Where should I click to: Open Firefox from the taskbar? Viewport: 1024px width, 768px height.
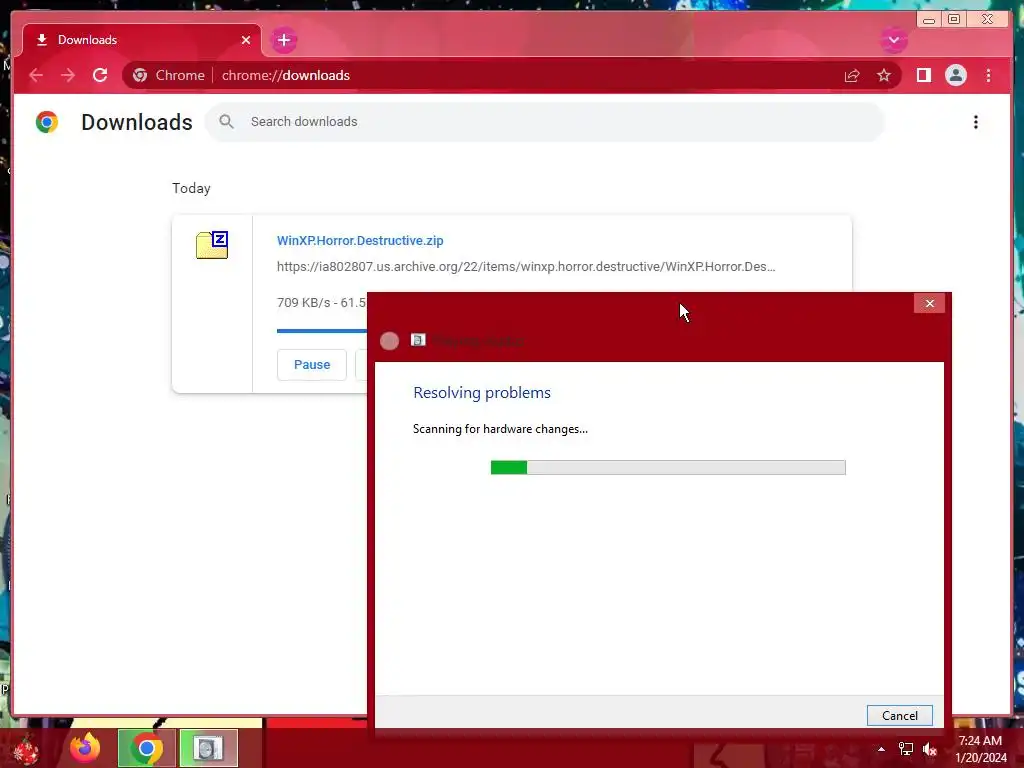tap(86, 748)
